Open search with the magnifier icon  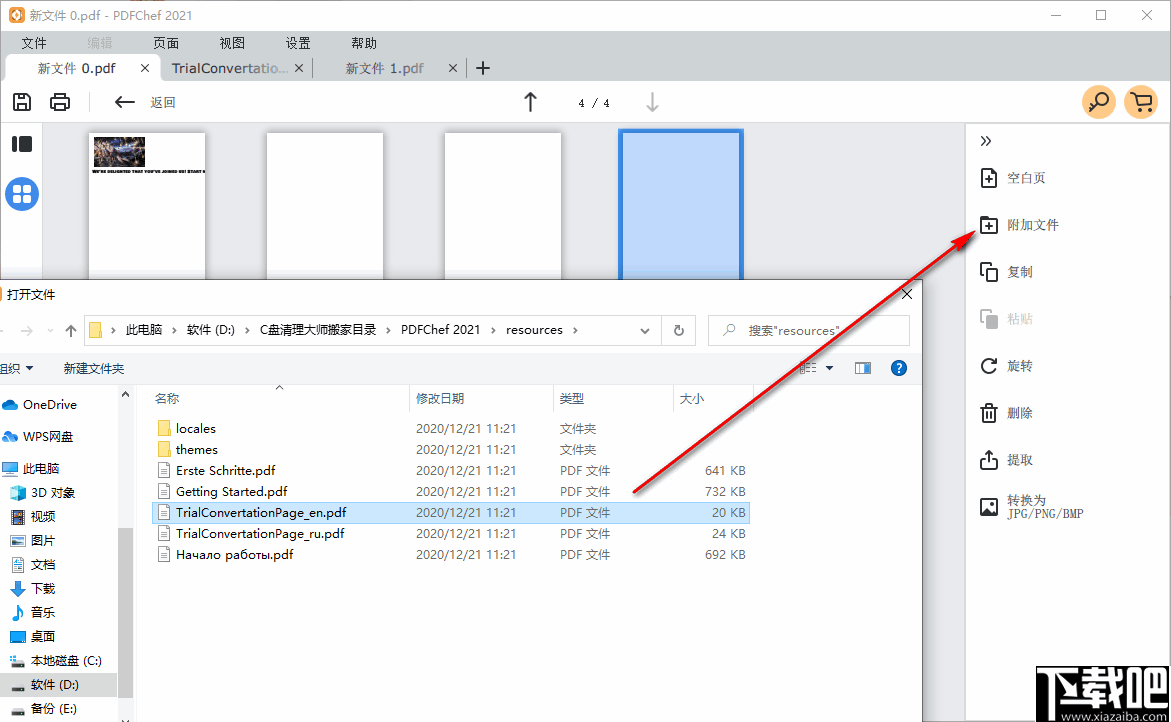point(1098,102)
